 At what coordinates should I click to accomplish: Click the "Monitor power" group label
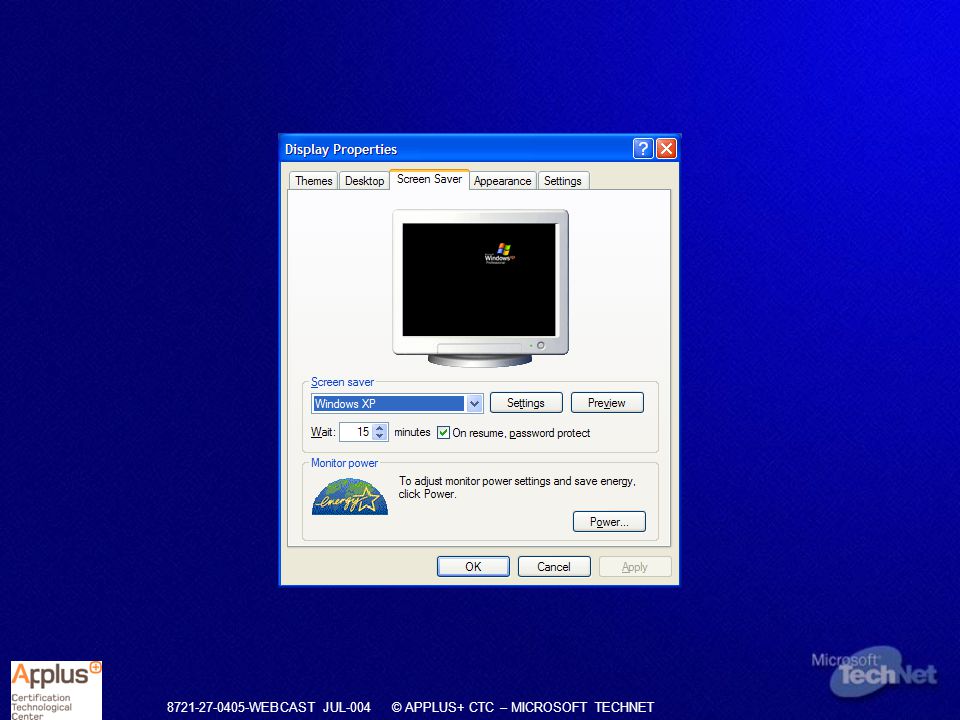coord(344,463)
